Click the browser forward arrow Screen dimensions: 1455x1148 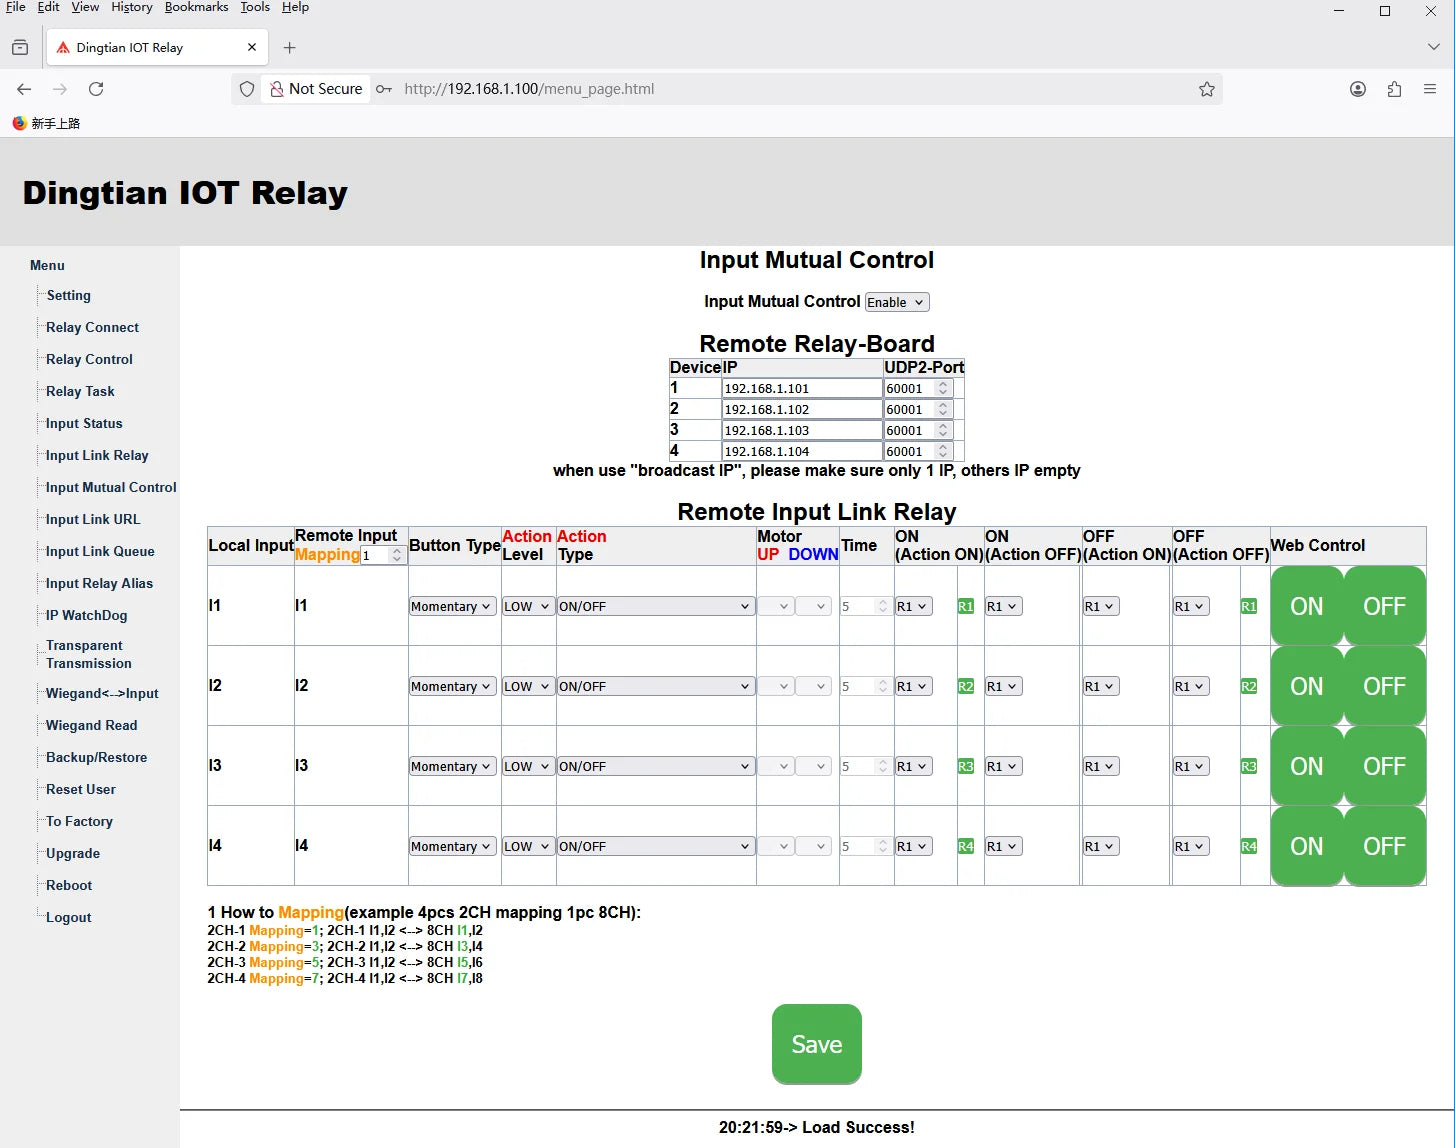click(60, 89)
